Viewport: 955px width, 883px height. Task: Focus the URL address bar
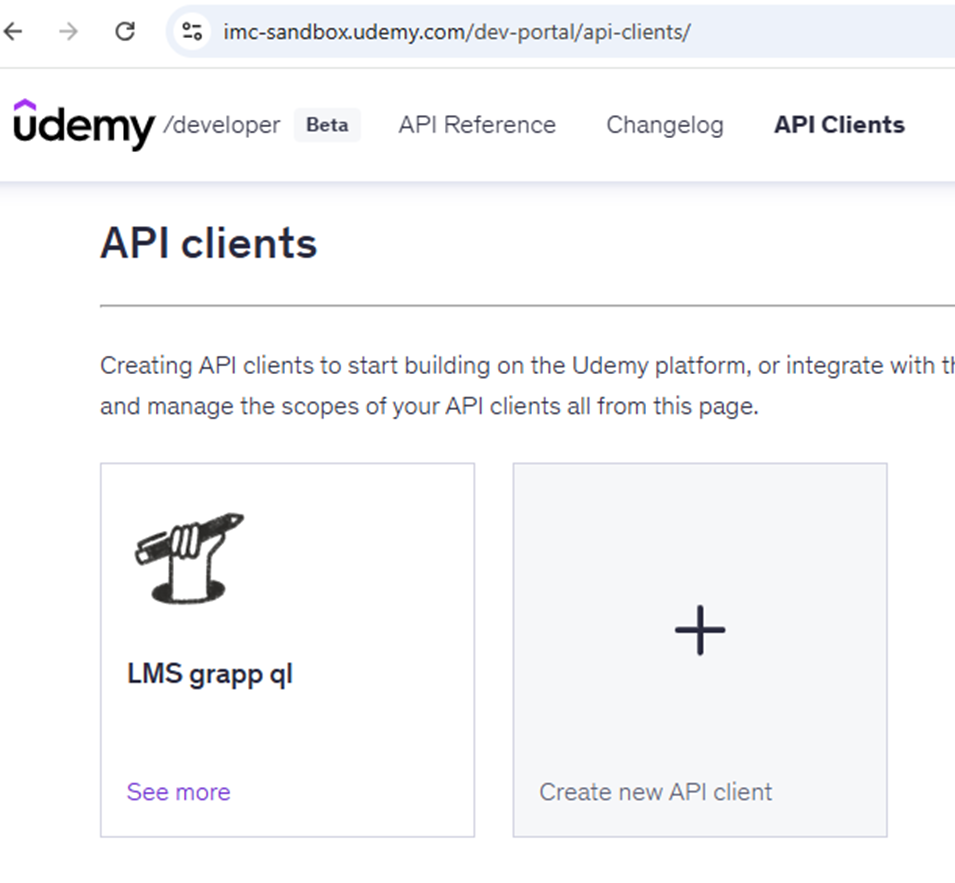pyautogui.click(x=560, y=31)
